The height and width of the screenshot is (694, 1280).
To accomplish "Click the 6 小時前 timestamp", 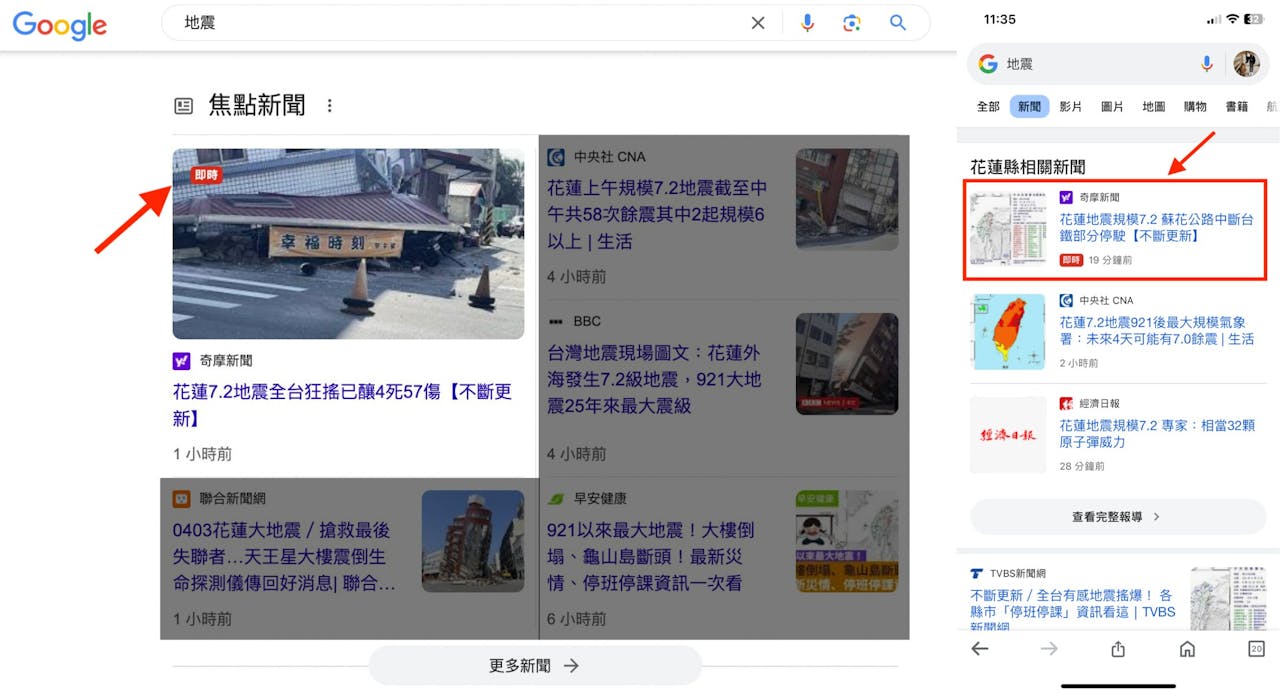I will point(576,620).
